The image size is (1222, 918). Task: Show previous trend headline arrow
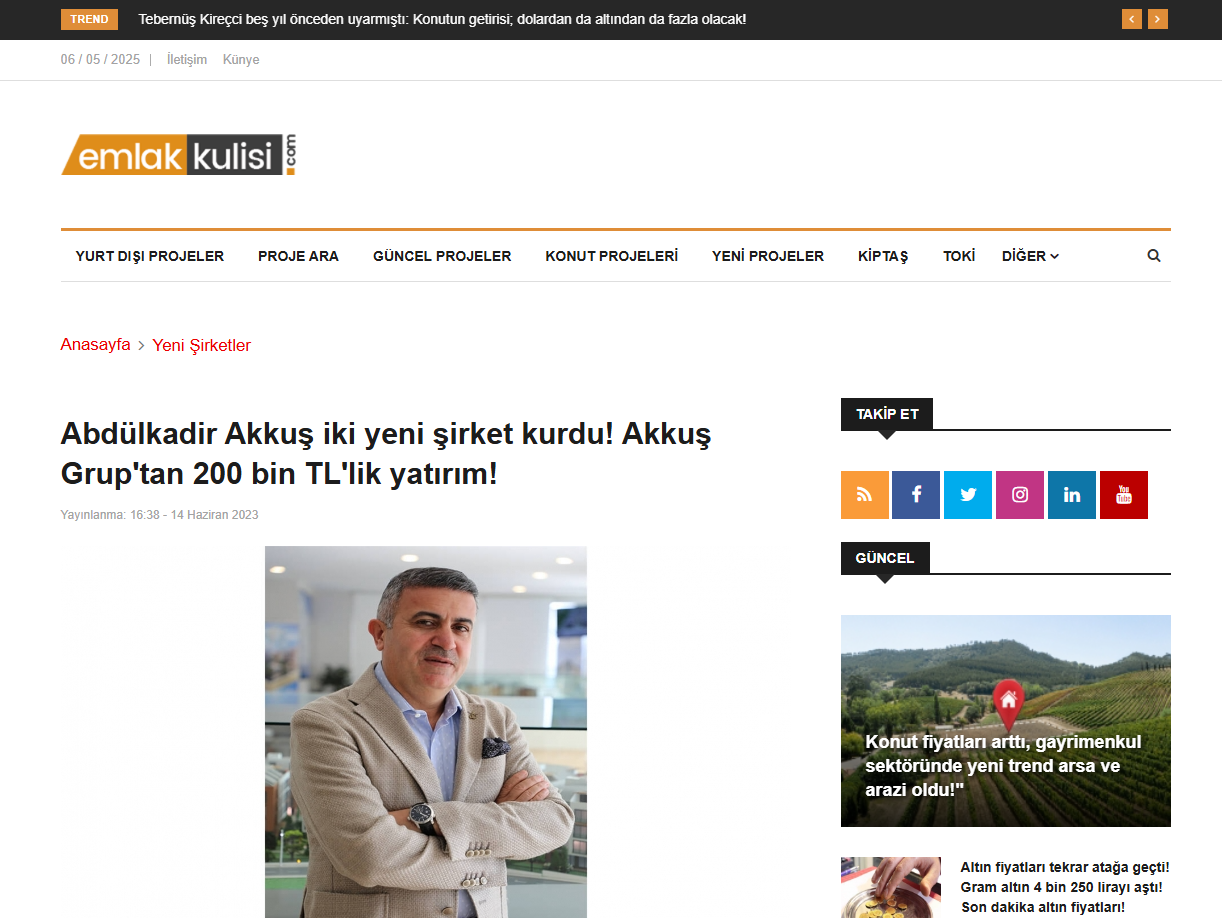click(x=1132, y=19)
